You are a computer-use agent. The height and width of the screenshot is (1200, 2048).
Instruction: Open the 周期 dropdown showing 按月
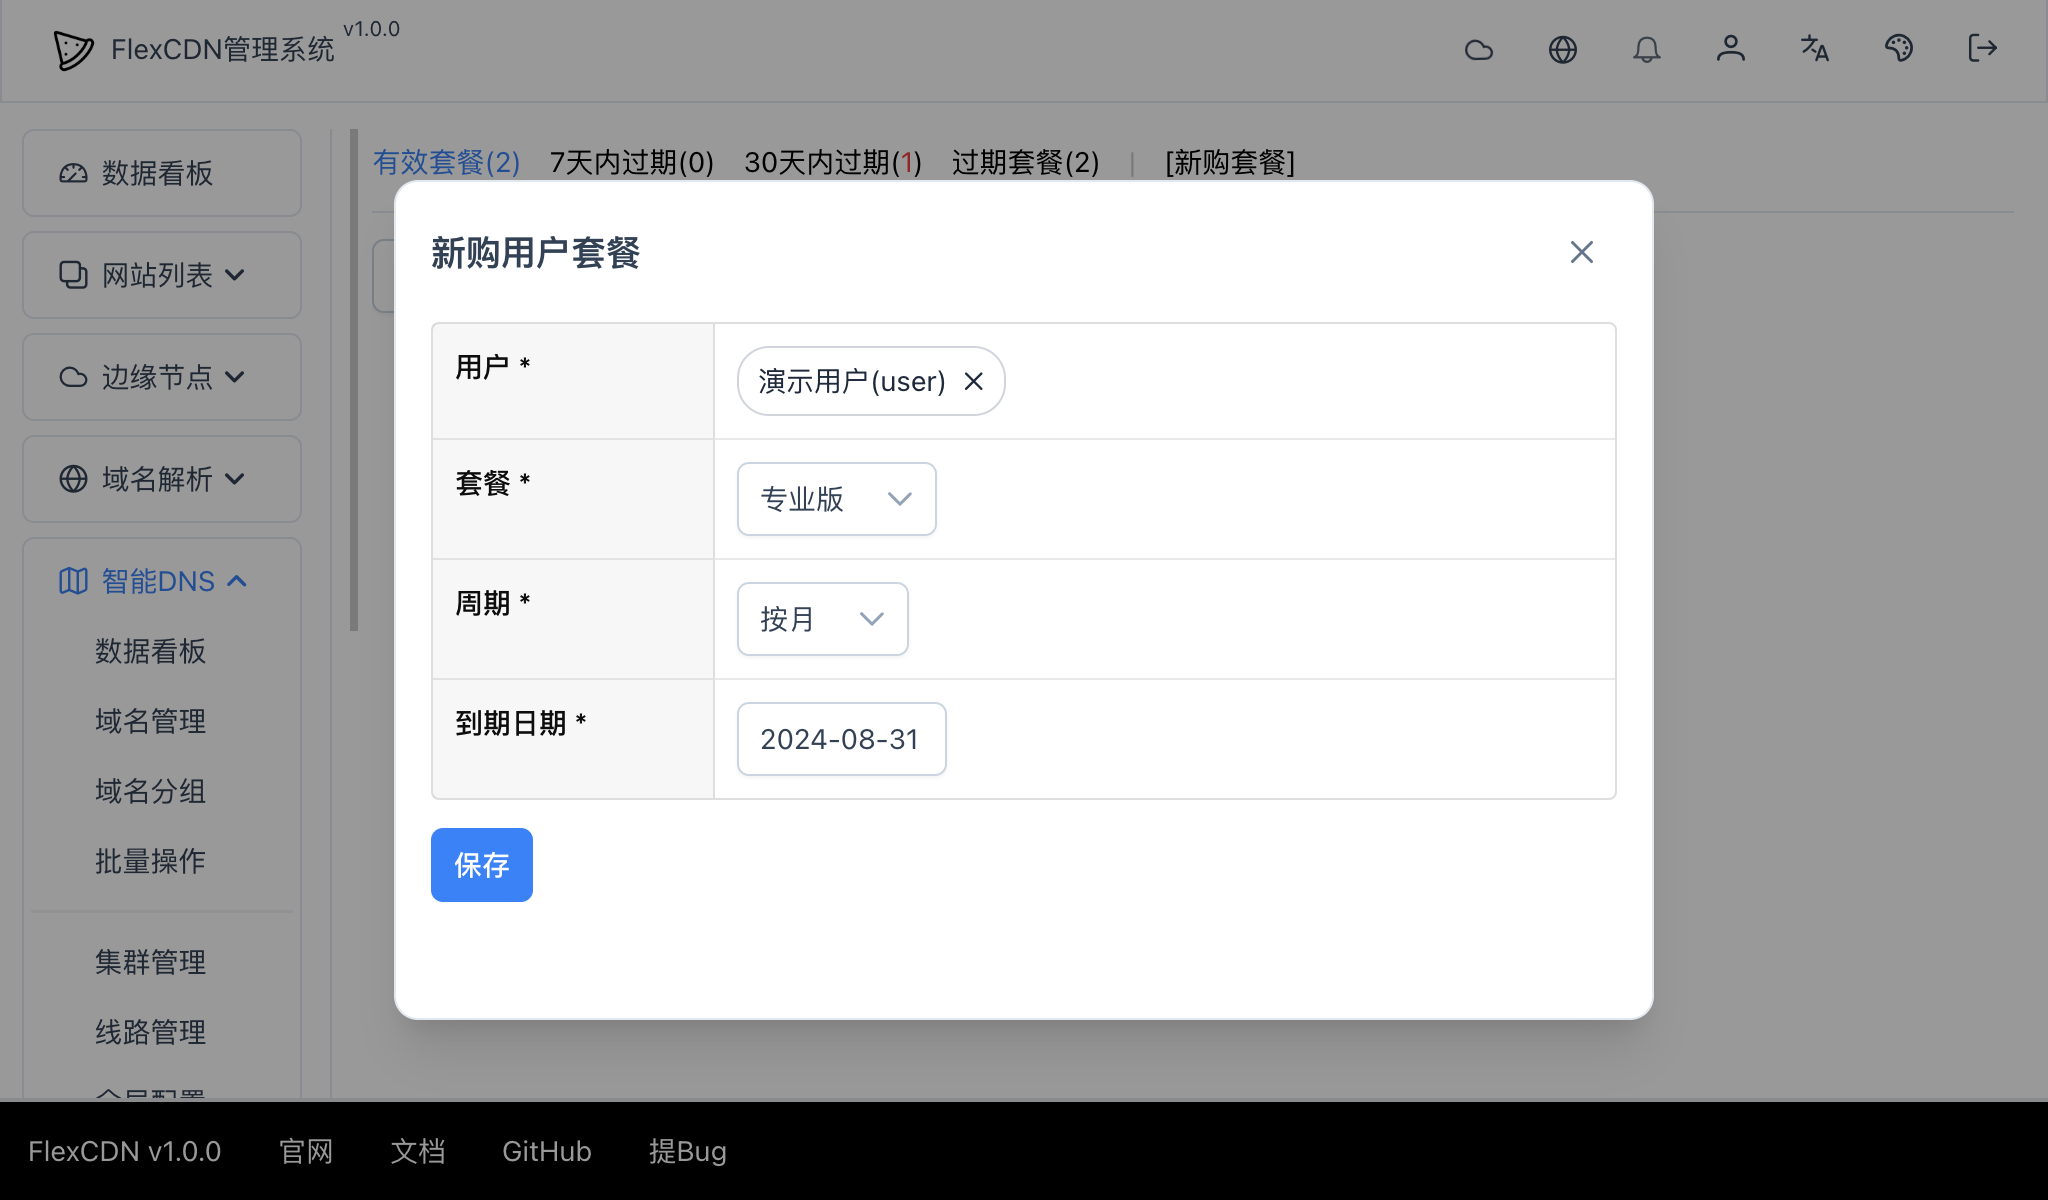click(822, 619)
